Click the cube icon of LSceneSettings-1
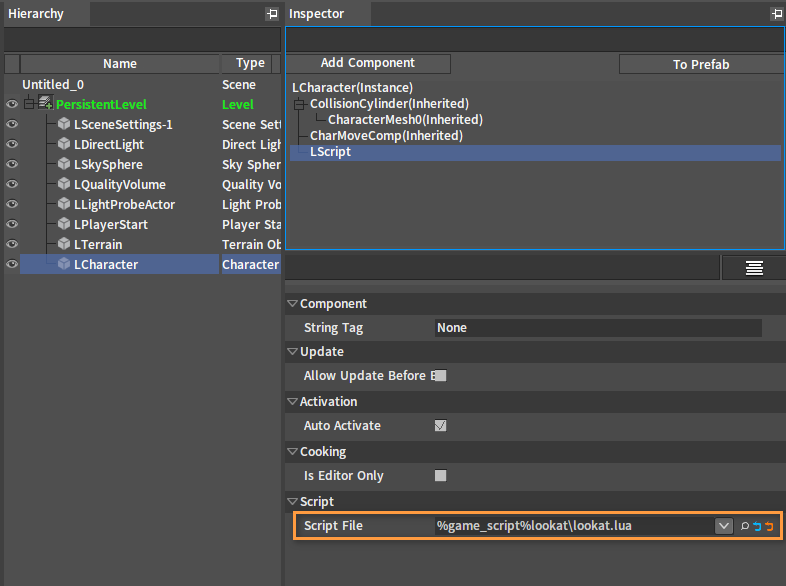Image resolution: width=786 pixels, height=586 pixels. [x=64, y=124]
